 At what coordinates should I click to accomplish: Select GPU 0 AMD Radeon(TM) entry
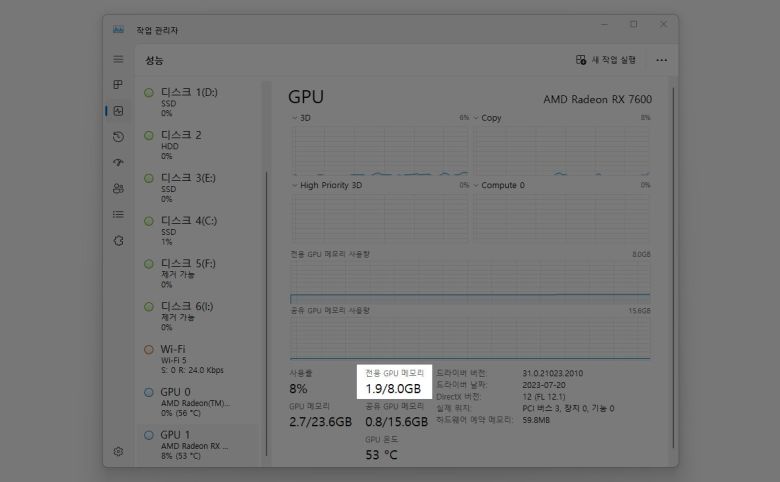[x=199, y=401]
